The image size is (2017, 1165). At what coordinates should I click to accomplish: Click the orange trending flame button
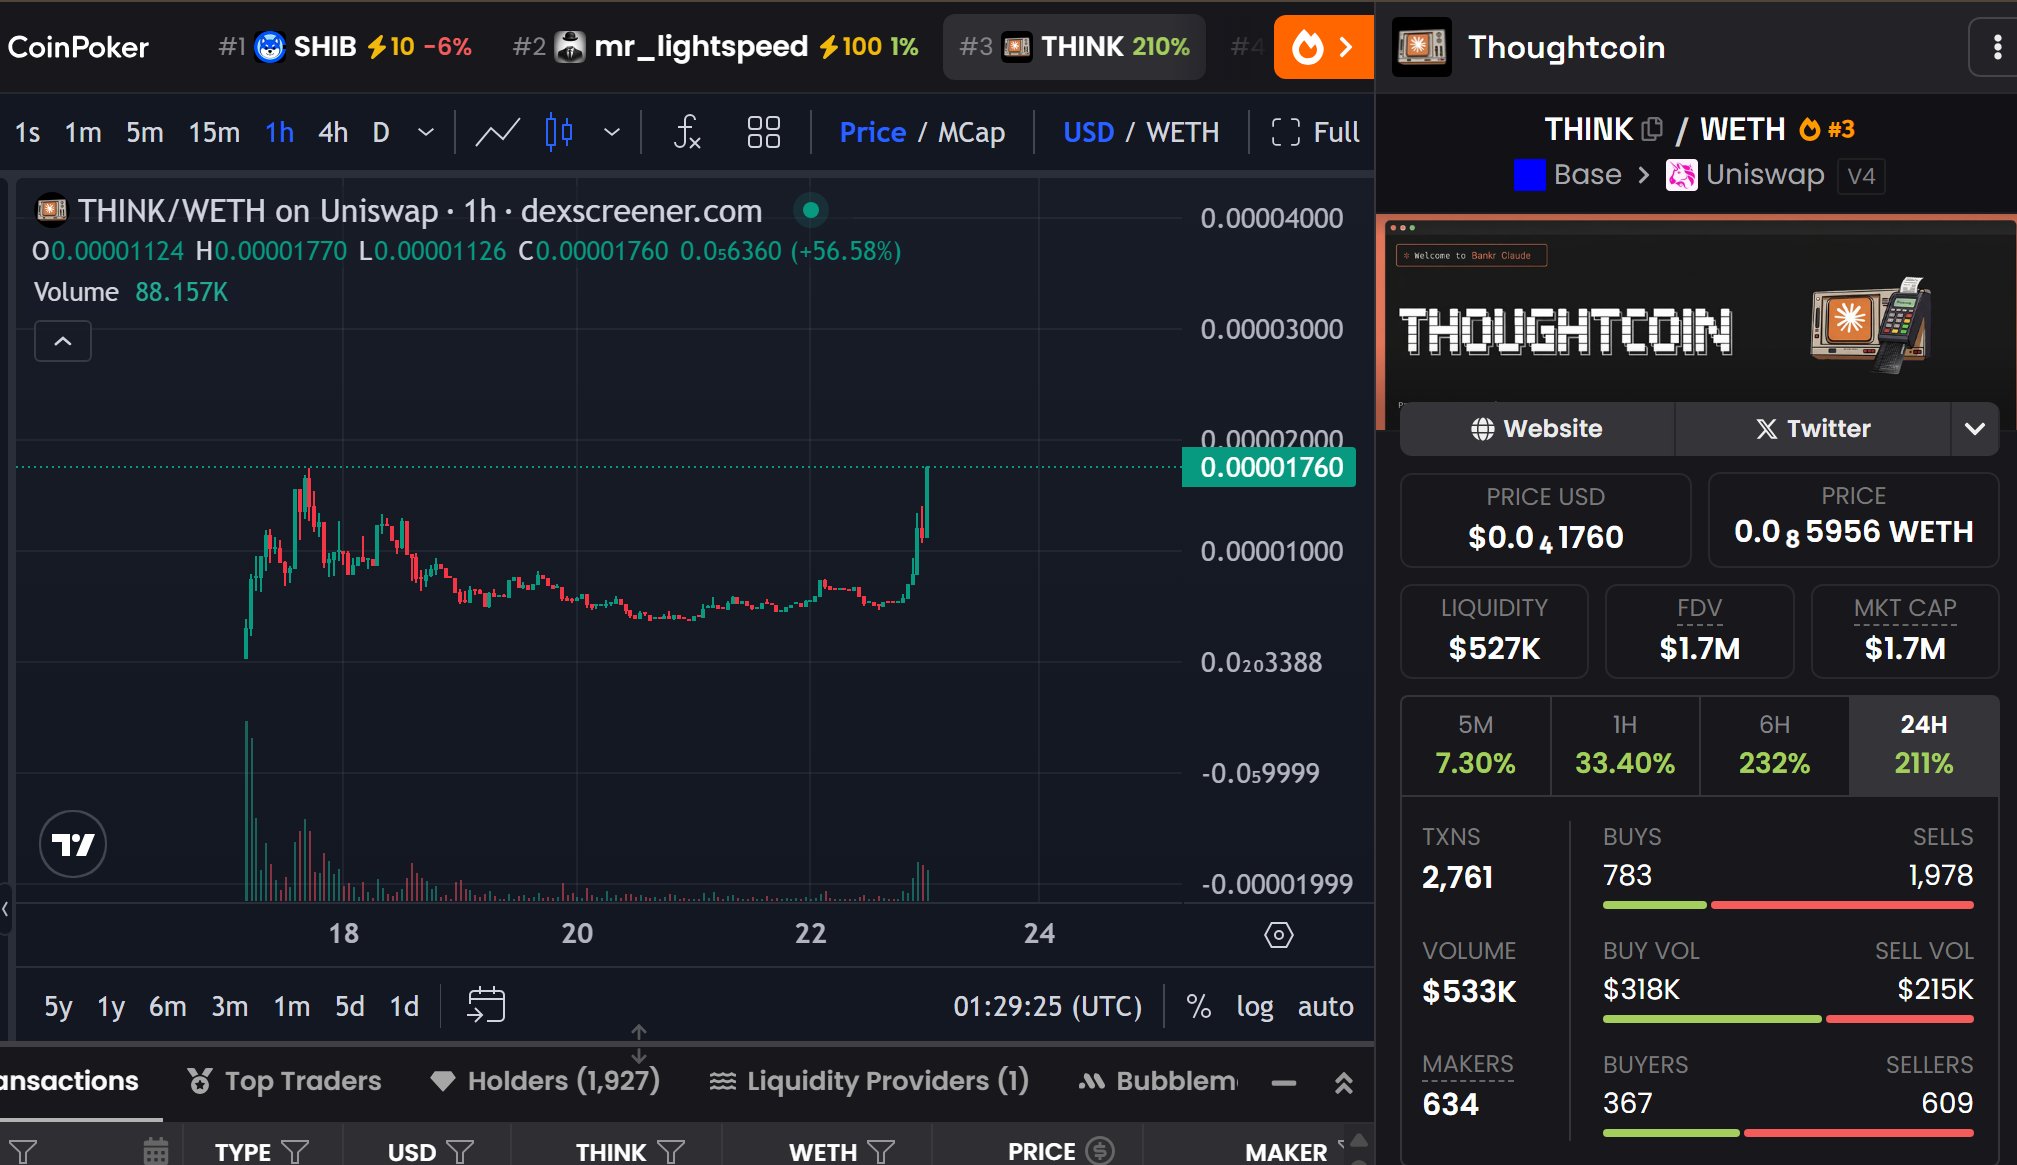(x=1322, y=47)
